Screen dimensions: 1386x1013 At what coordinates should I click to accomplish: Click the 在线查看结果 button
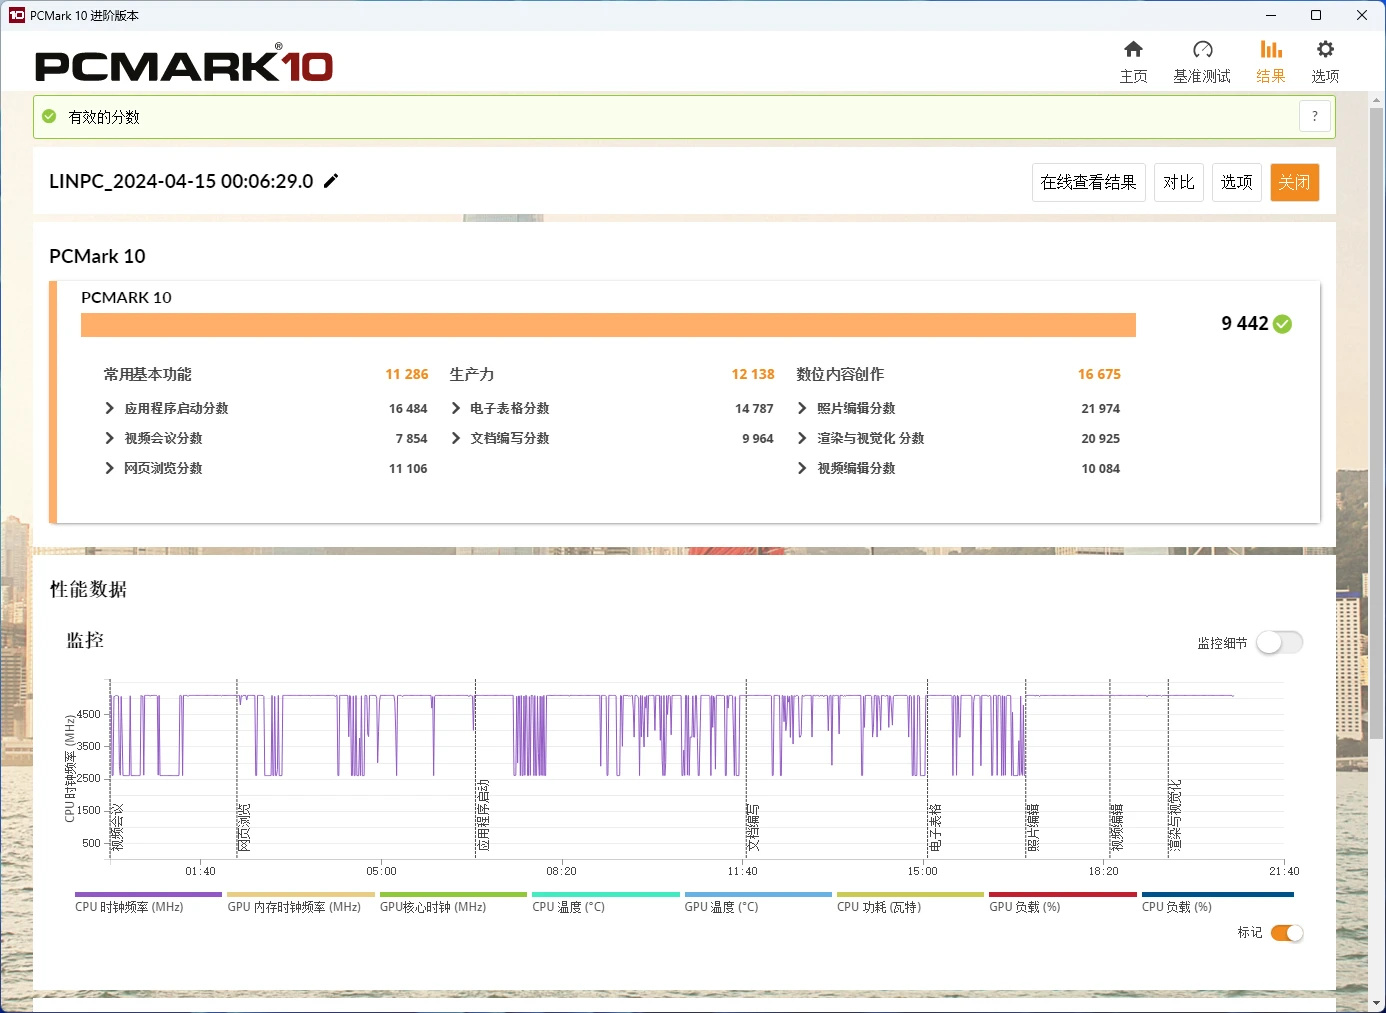(x=1088, y=182)
